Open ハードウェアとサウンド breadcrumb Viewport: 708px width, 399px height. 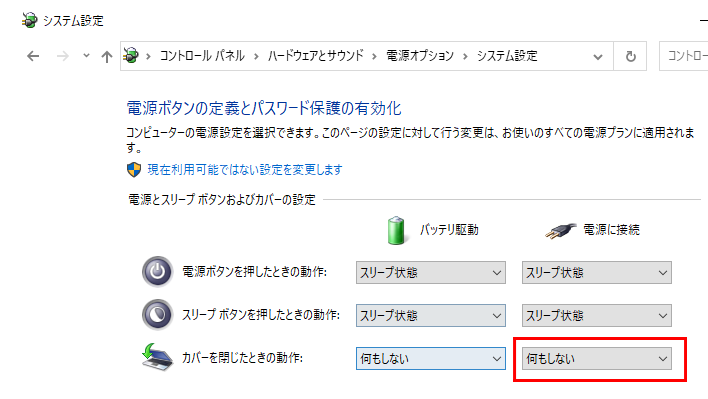click(x=315, y=56)
